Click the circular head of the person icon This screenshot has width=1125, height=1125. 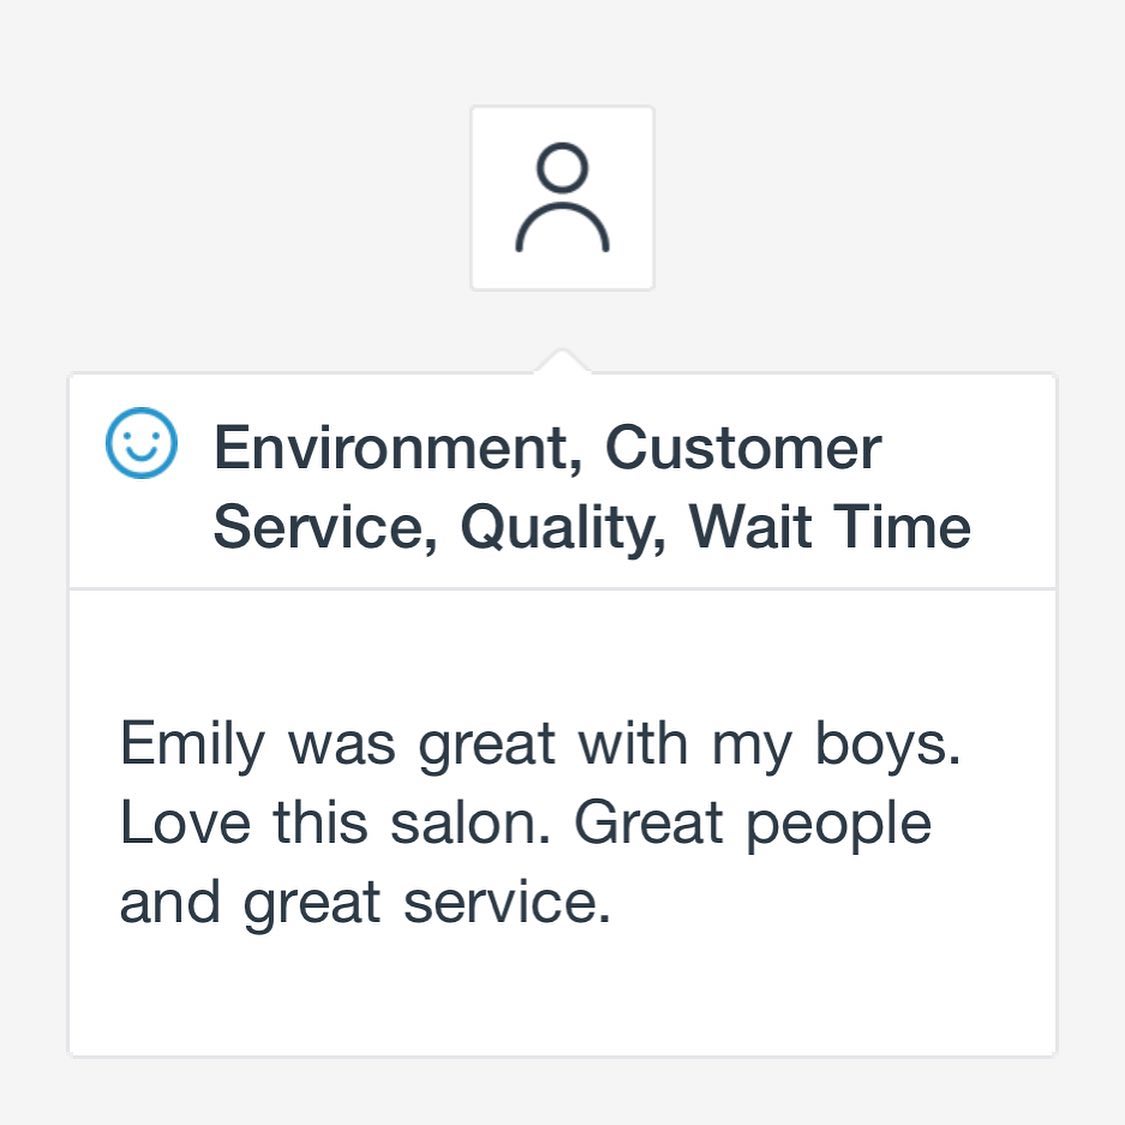[x=562, y=168]
